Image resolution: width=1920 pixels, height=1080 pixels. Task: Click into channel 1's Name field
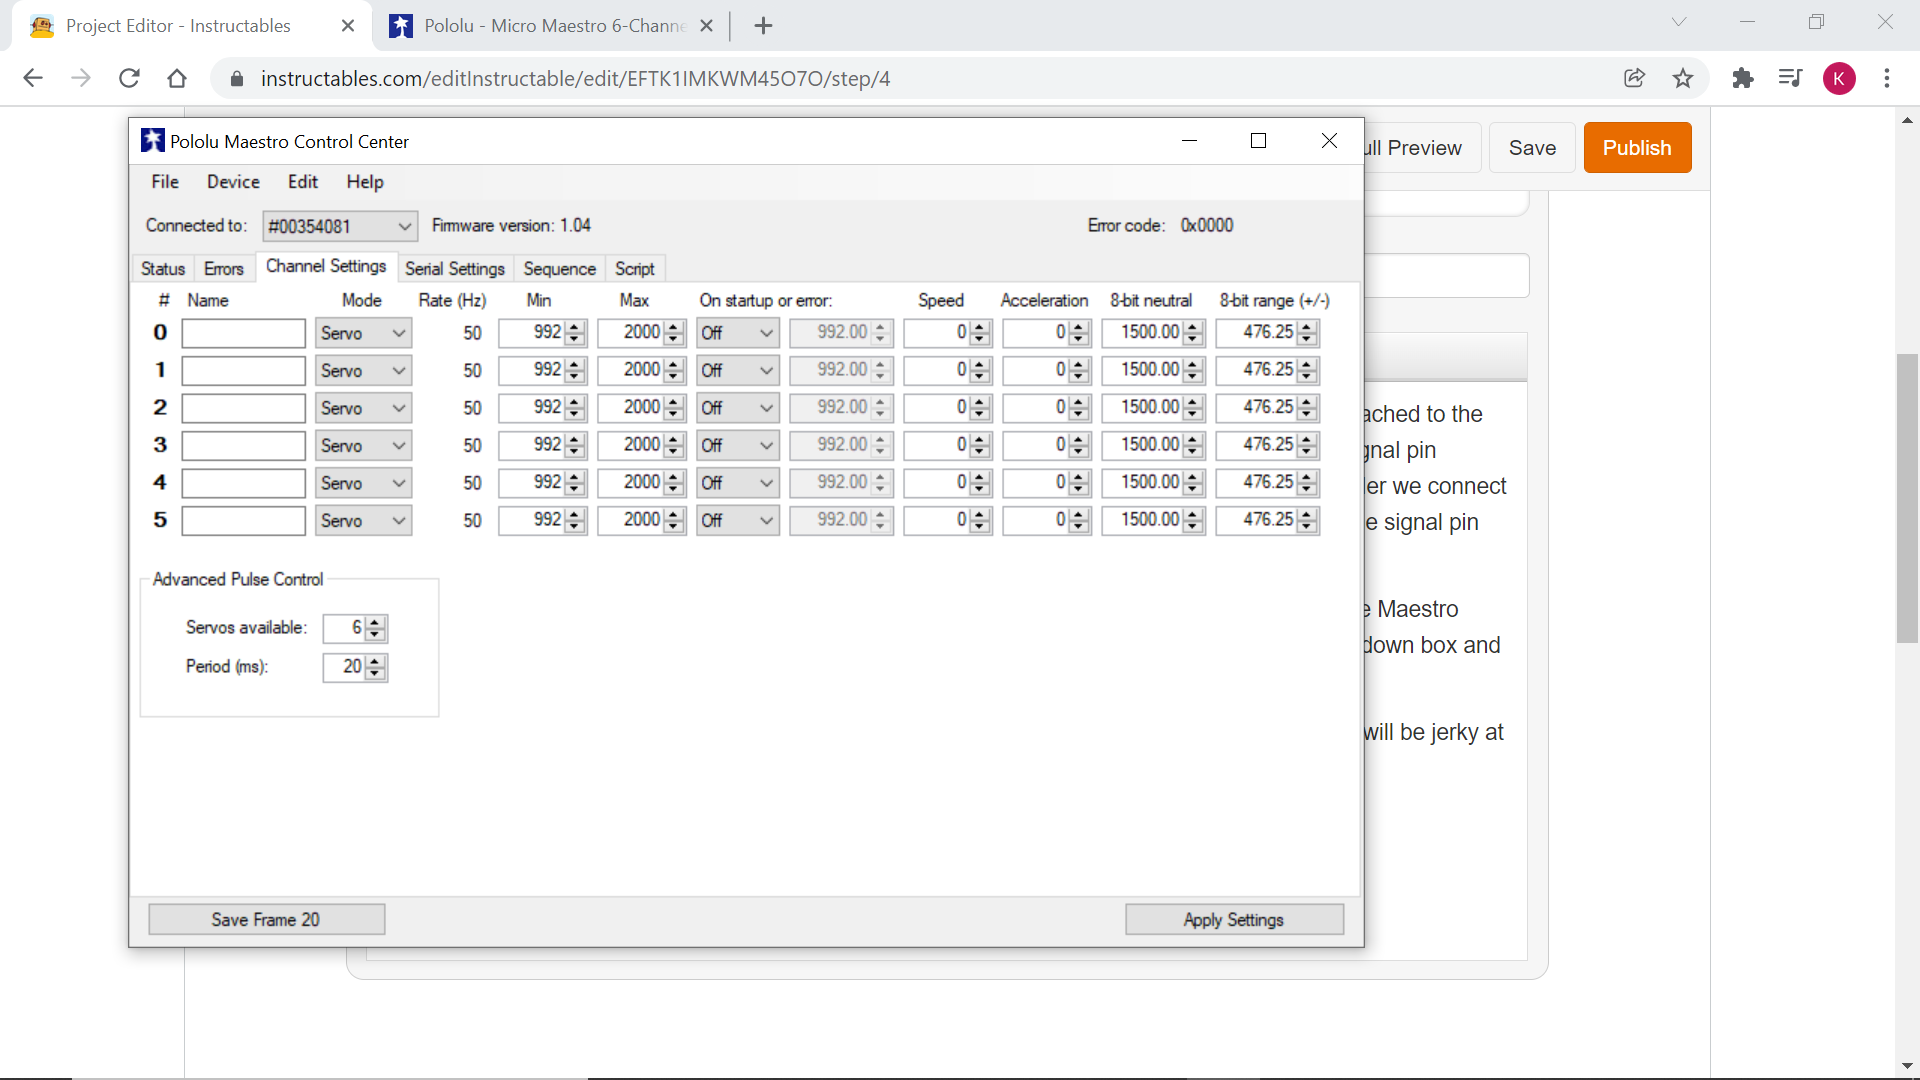coord(243,370)
